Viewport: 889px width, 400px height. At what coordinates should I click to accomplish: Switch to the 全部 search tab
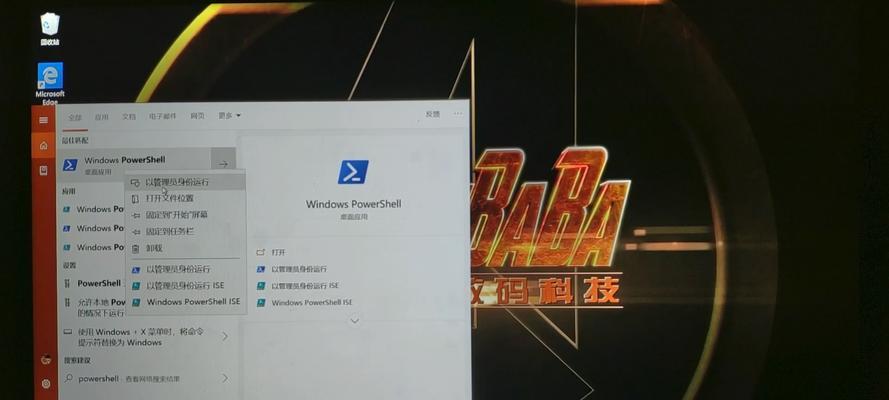click(x=75, y=117)
